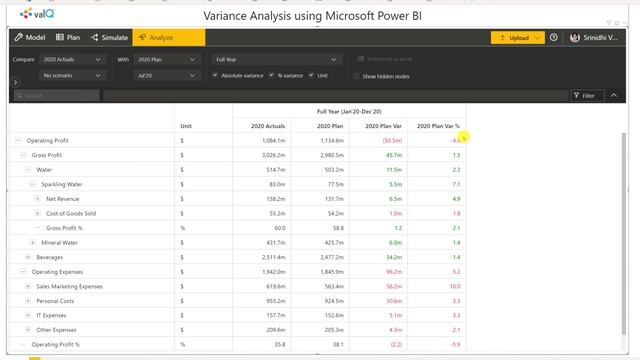The image size is (640, 360).
Task: Open the Full Year period dropdown
Action: pyautogui.click(x=276, y=60)
